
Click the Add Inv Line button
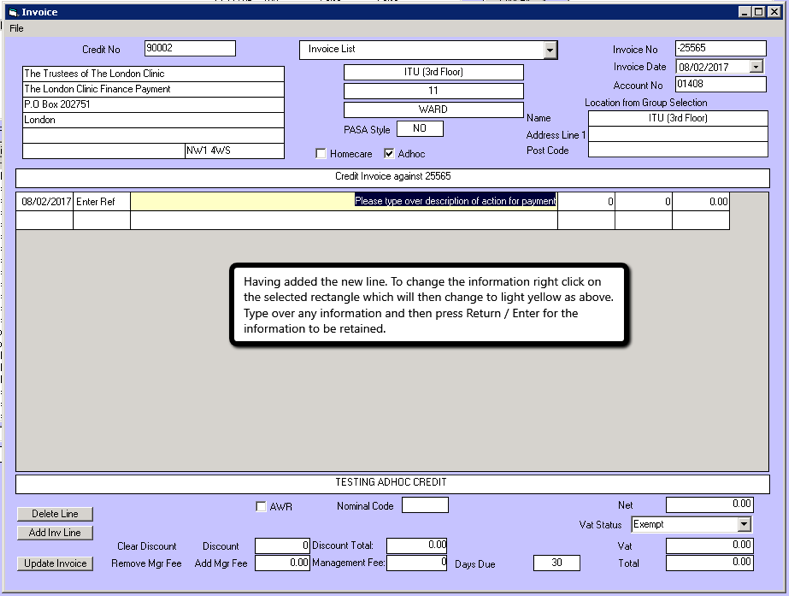point(55,533)
